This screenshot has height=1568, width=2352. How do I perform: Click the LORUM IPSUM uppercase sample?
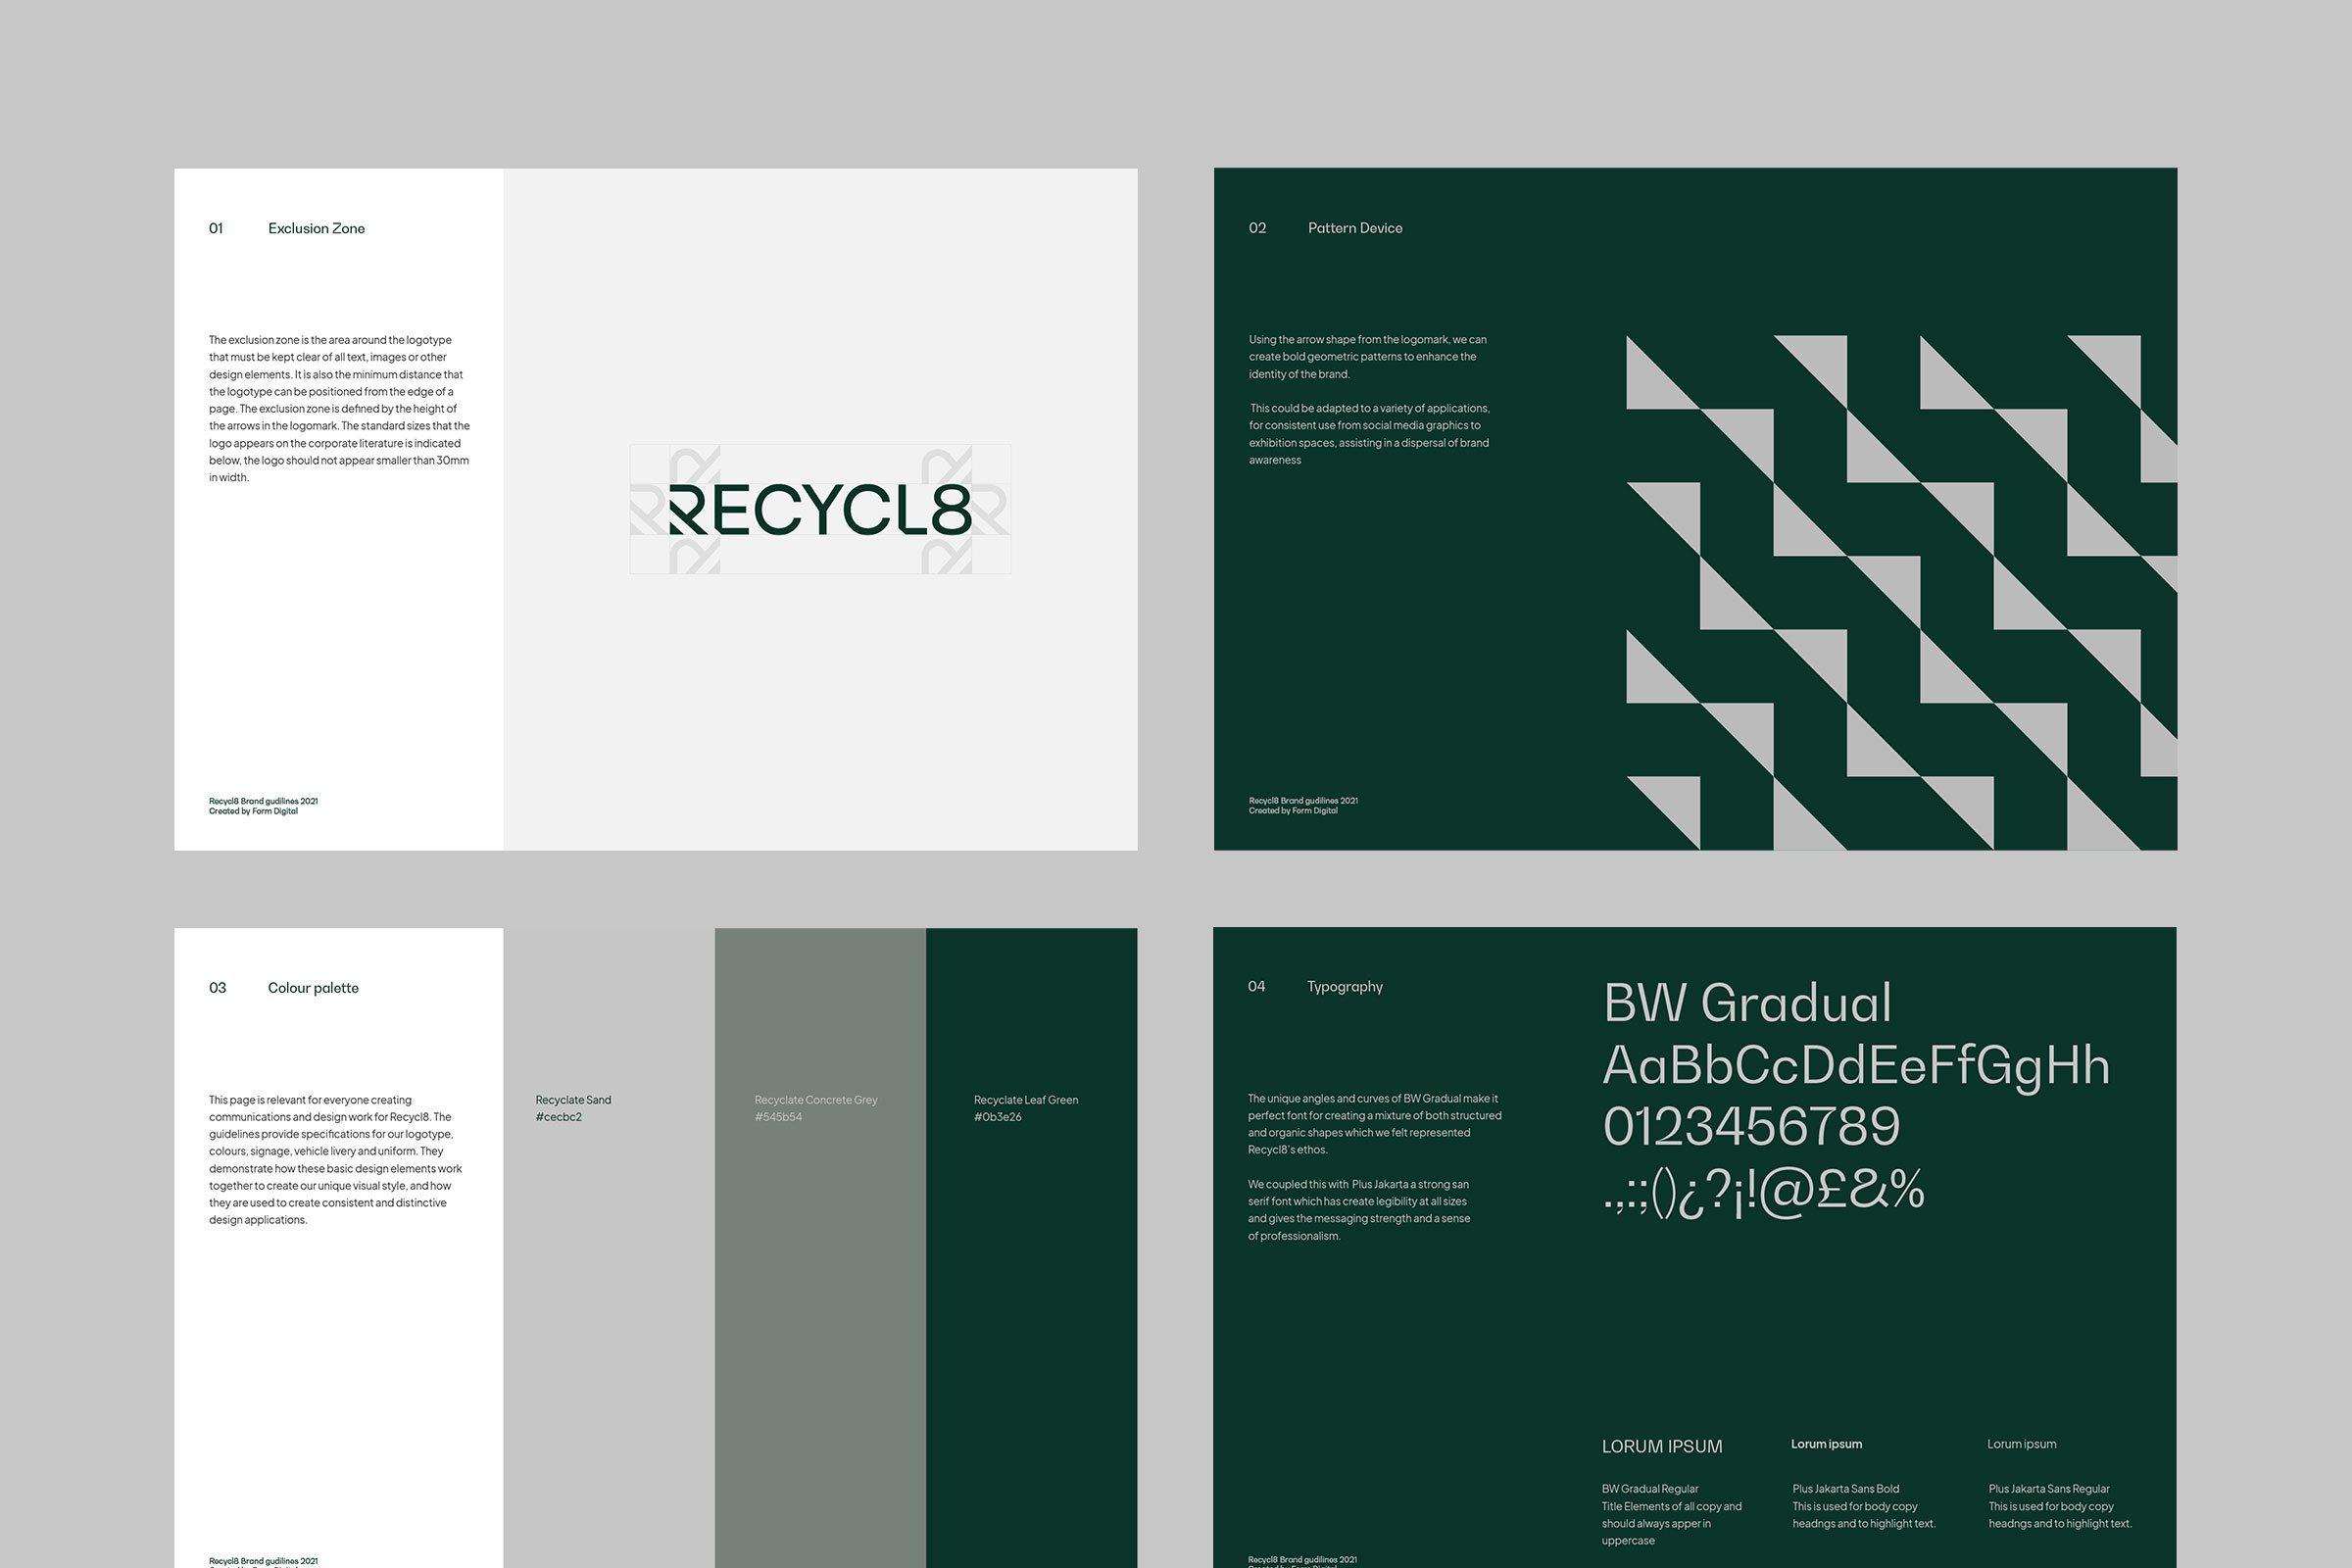coord(1661,1447)
